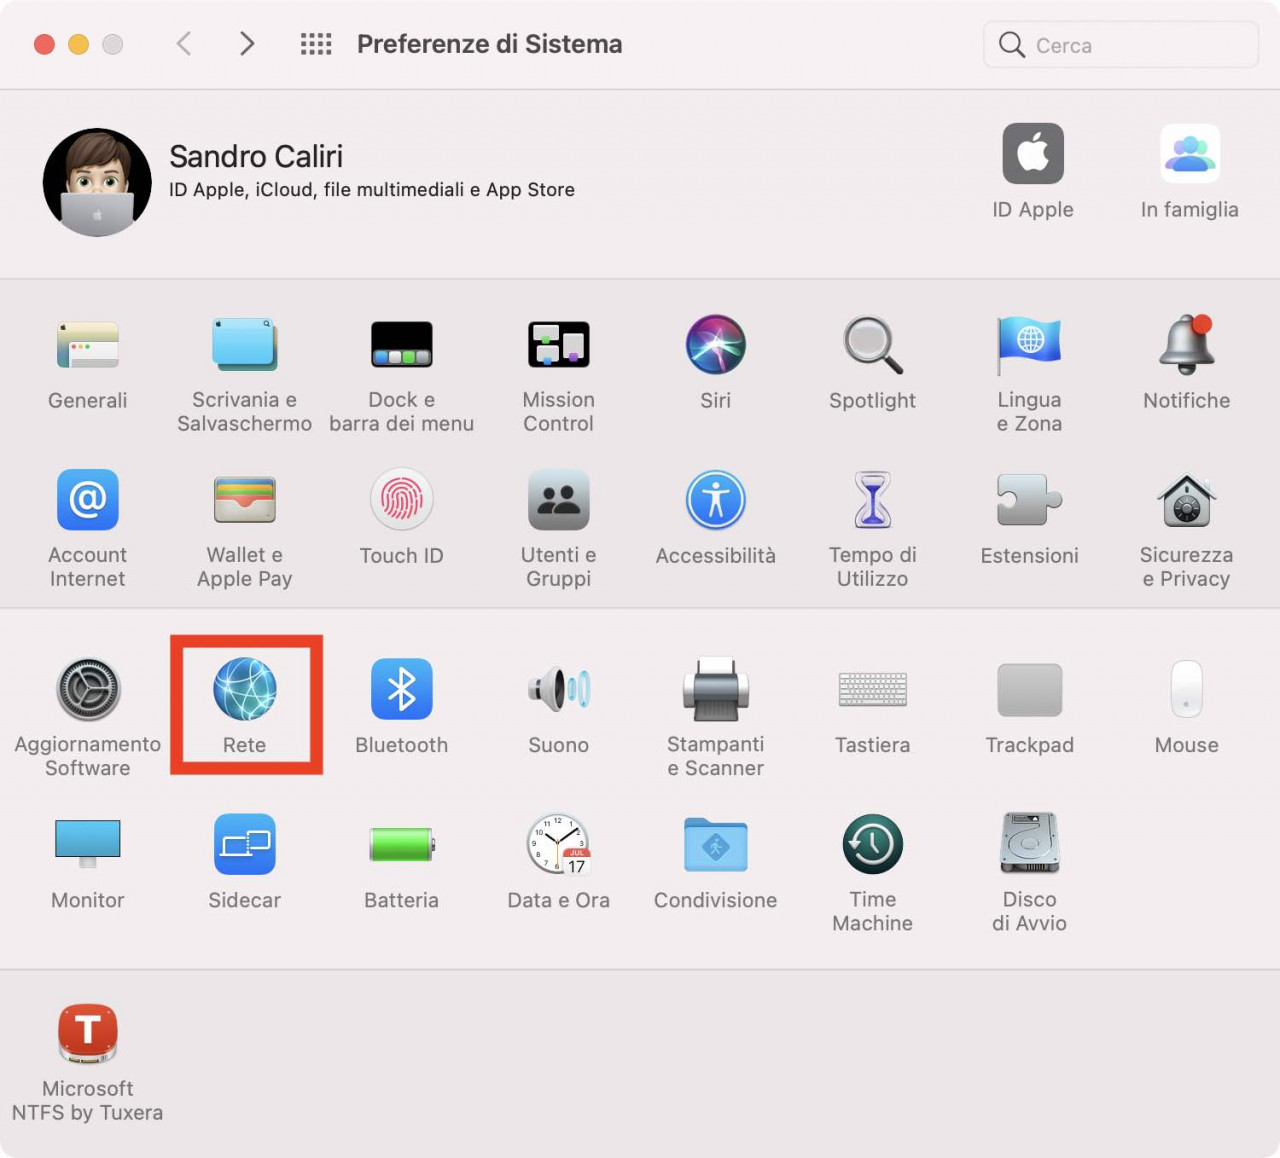Minimize the window with yellow button
Image resolution: width=1280 pixels, height=1158 pixels.
click(78, 44)
